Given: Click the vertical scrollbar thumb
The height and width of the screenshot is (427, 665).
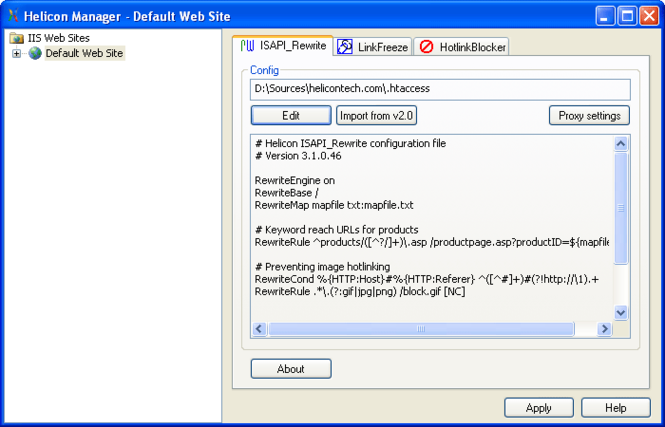Looking at the screenshot, I should tap(620, 208).
